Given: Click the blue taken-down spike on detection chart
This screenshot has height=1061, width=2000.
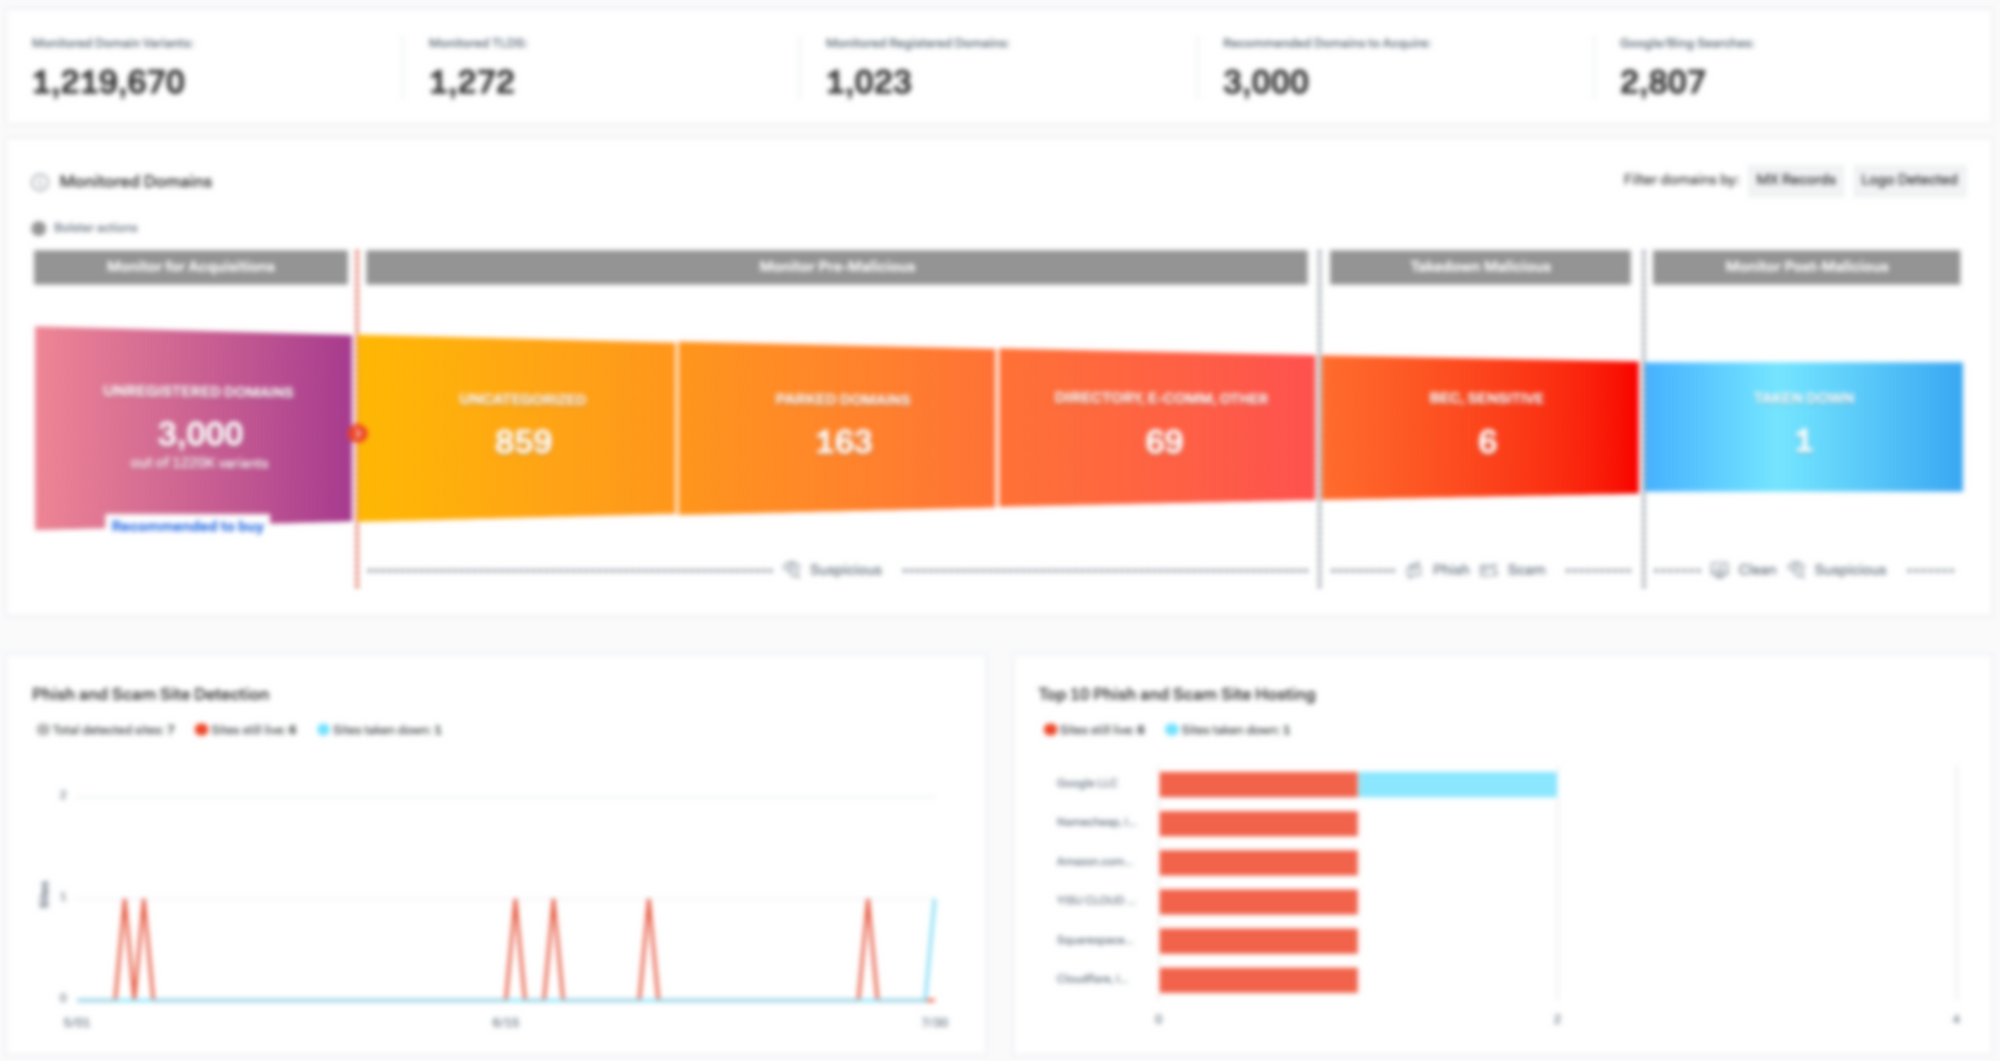Looking at the screenshot, I should tap(932, 948).
